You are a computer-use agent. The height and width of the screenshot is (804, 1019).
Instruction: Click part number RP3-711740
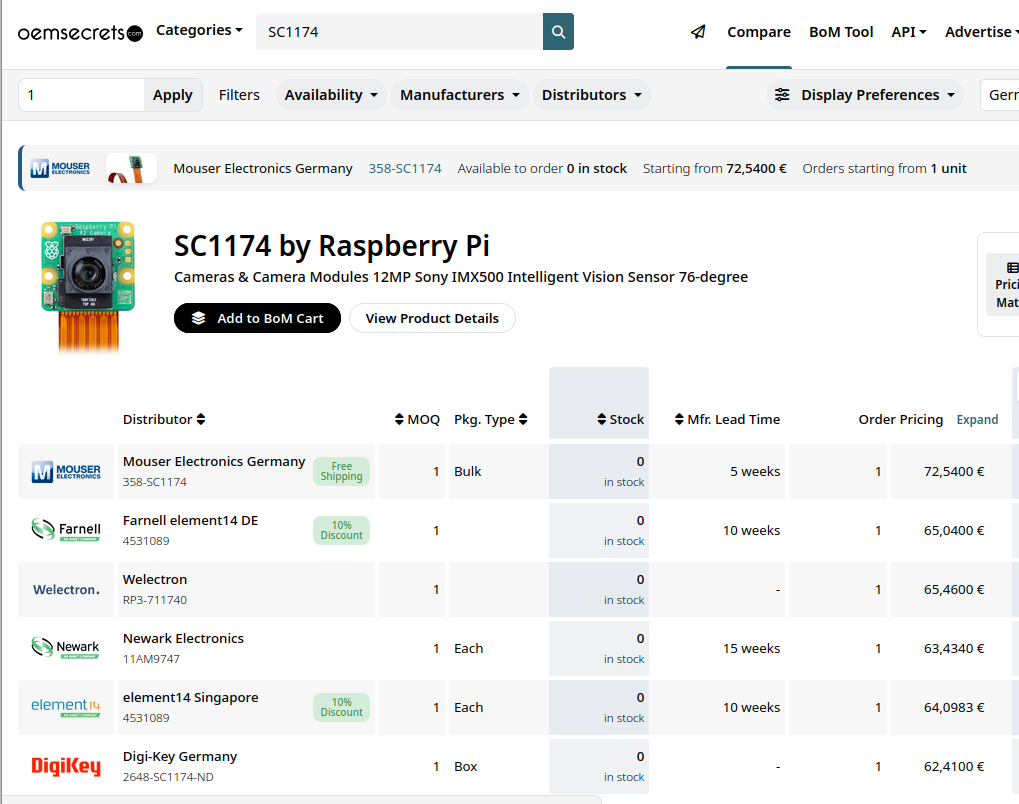tap(155, 600)
